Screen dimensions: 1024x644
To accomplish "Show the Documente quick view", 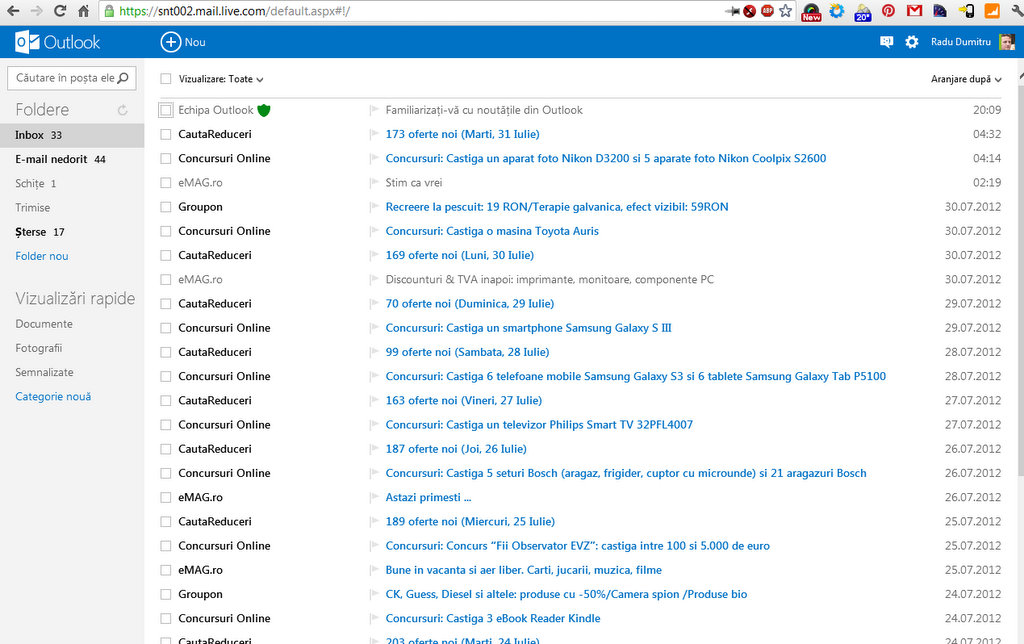I will click(44, 324).
